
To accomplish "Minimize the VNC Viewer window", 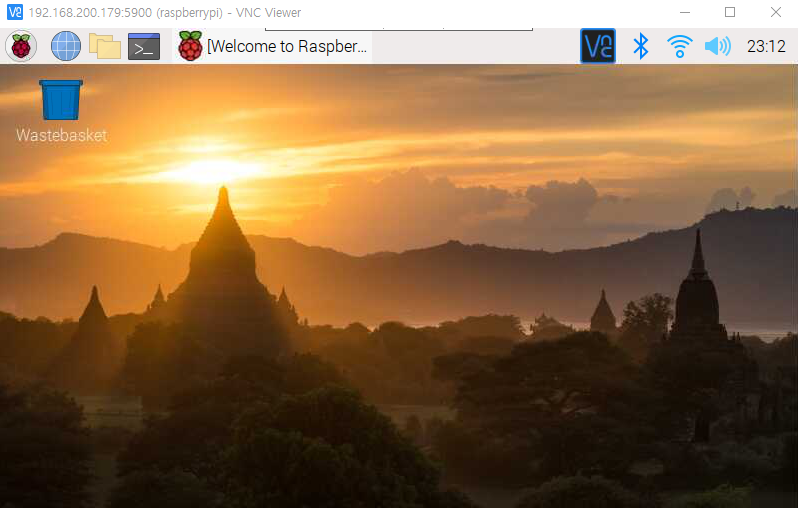I will point(685,12).
